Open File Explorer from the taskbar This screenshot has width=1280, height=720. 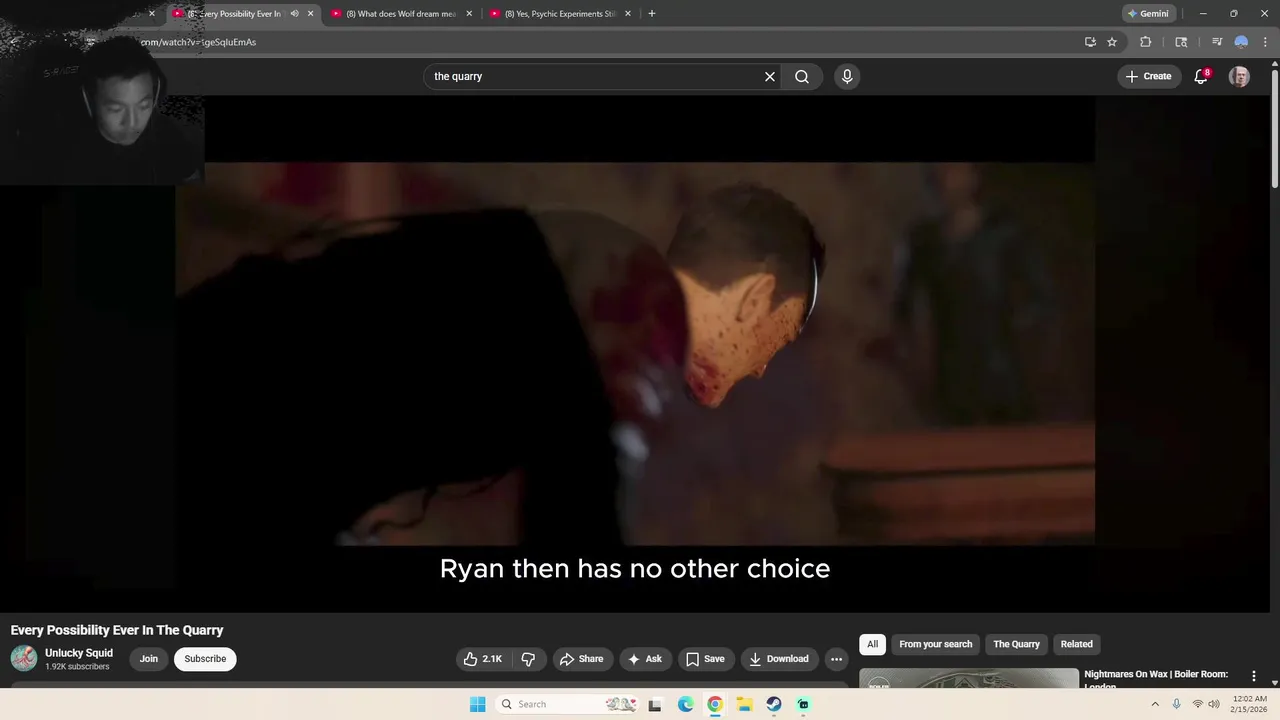pos(744,704)
